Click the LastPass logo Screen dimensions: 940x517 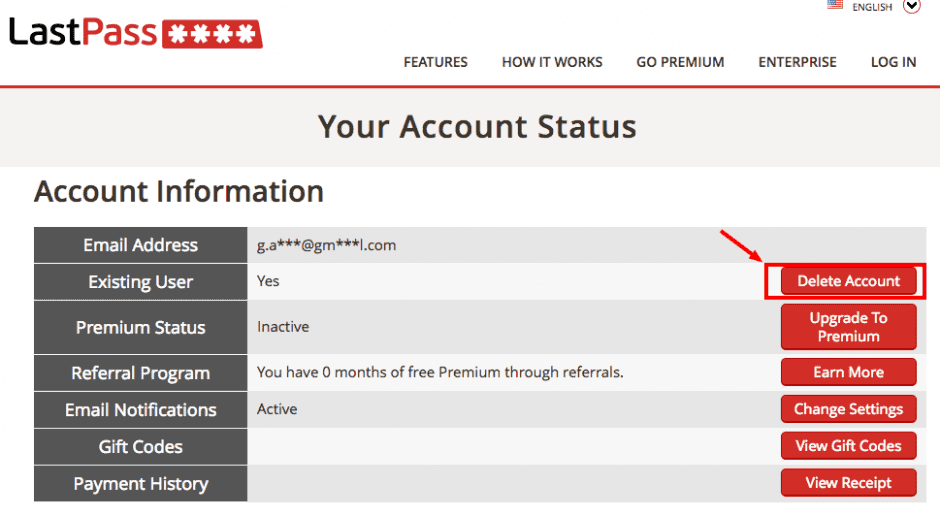tap(135, 33)
